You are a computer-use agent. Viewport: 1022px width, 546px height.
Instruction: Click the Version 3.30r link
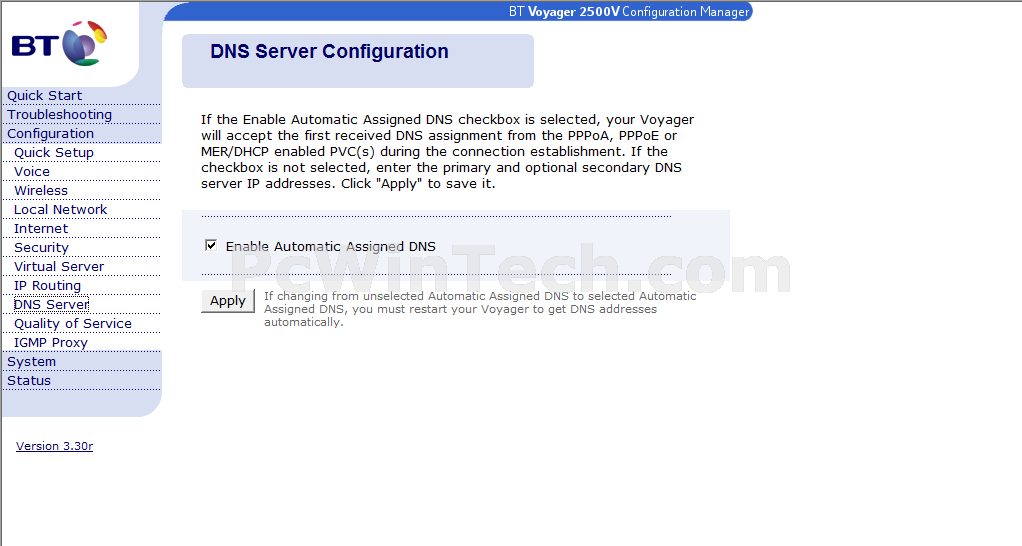tap(55, 446)
